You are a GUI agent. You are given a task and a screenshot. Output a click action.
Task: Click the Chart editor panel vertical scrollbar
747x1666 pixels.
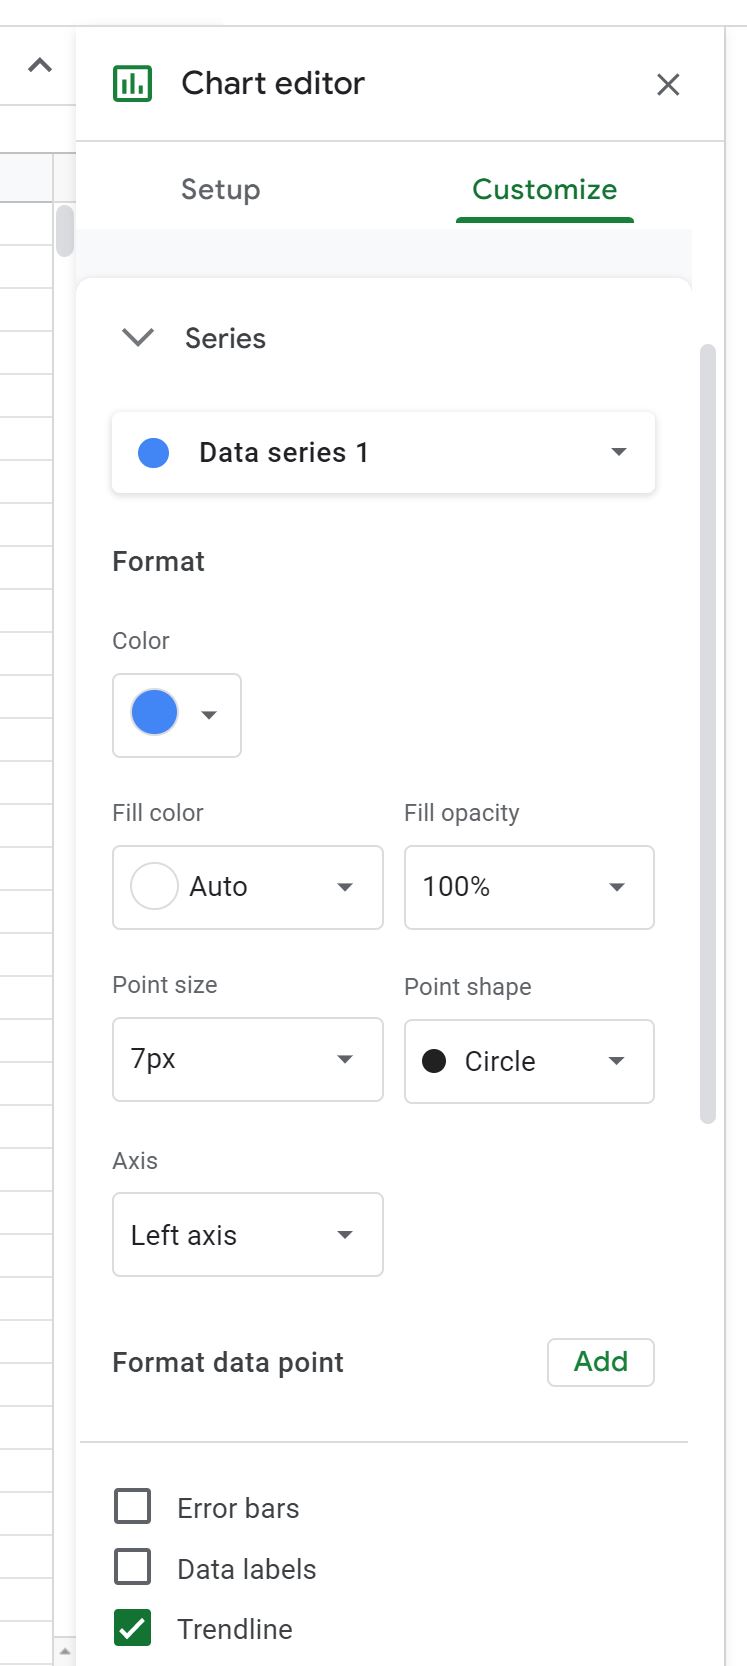708,735
